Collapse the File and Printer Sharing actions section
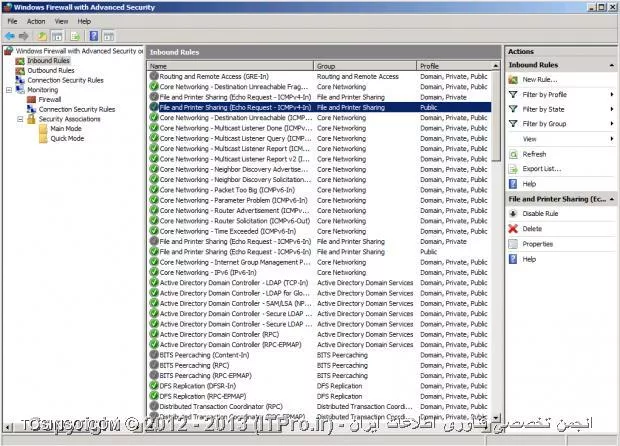Image resolution: width=620 pixels, height=446 pixels. pos(612,199)
